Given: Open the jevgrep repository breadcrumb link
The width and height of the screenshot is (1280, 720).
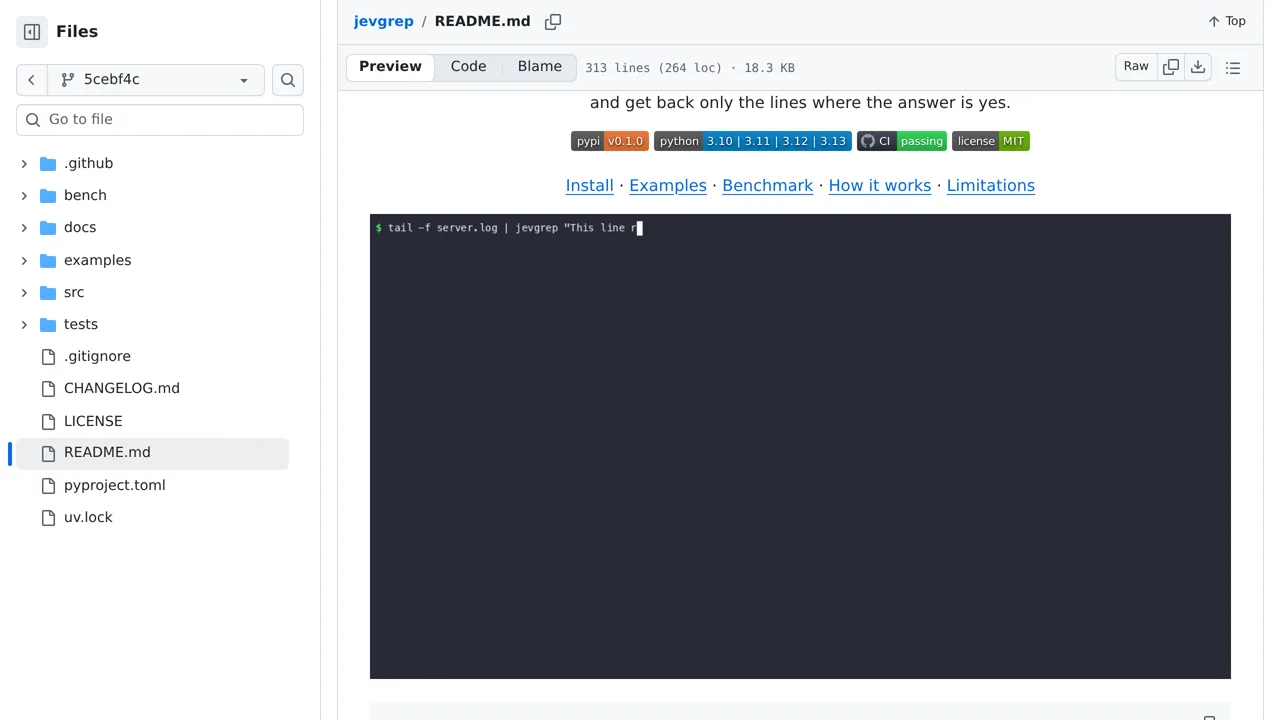Looking at the screenshot, I should point(383,22).
